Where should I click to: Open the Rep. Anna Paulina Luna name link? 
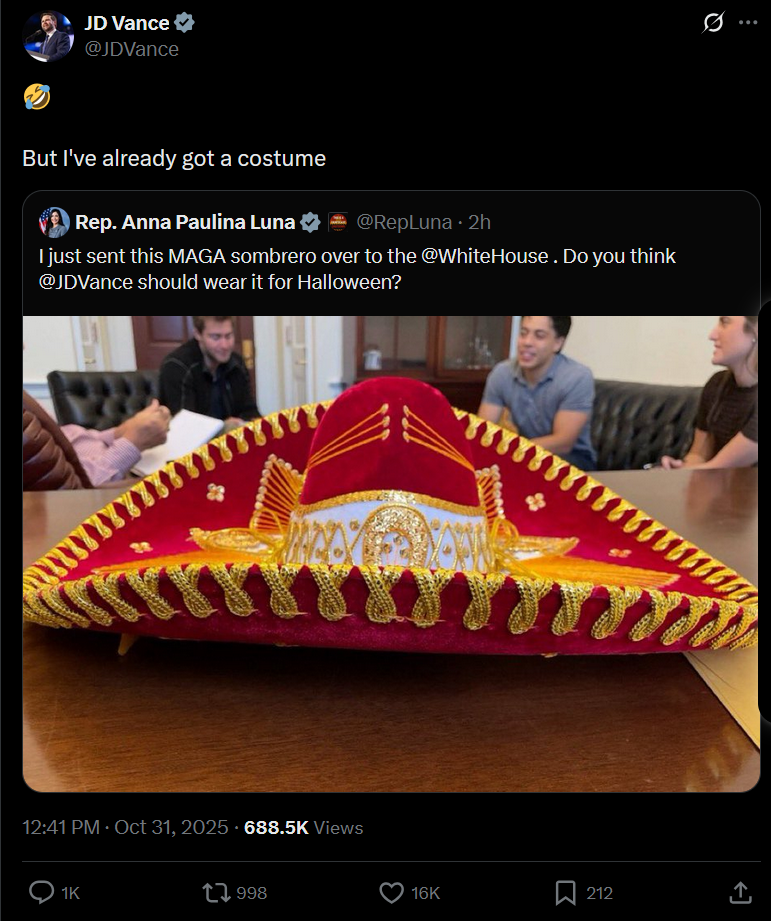pos(185,222)
